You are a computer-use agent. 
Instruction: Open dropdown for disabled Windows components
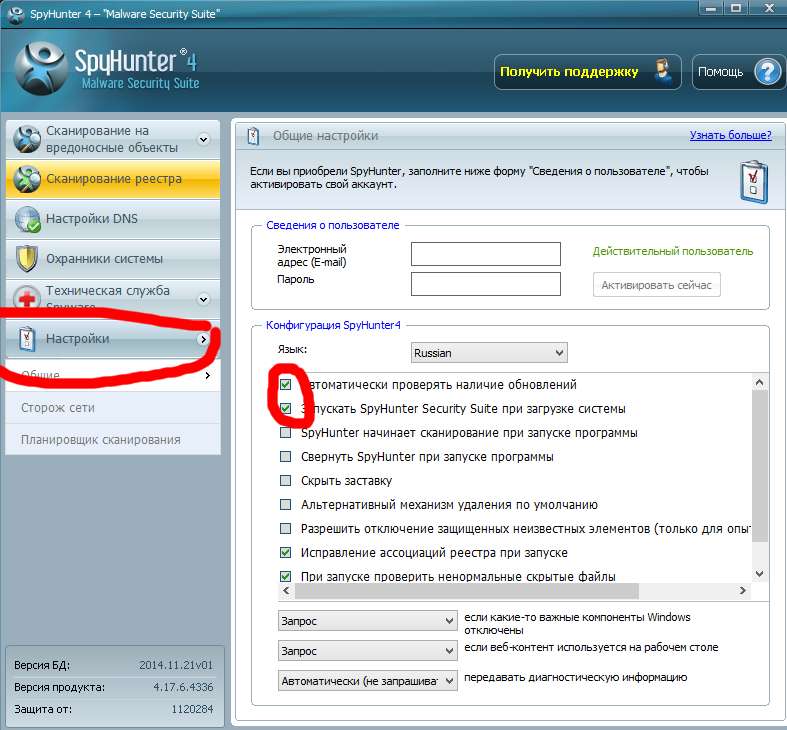pyautogui.click(x=367, y=621)
